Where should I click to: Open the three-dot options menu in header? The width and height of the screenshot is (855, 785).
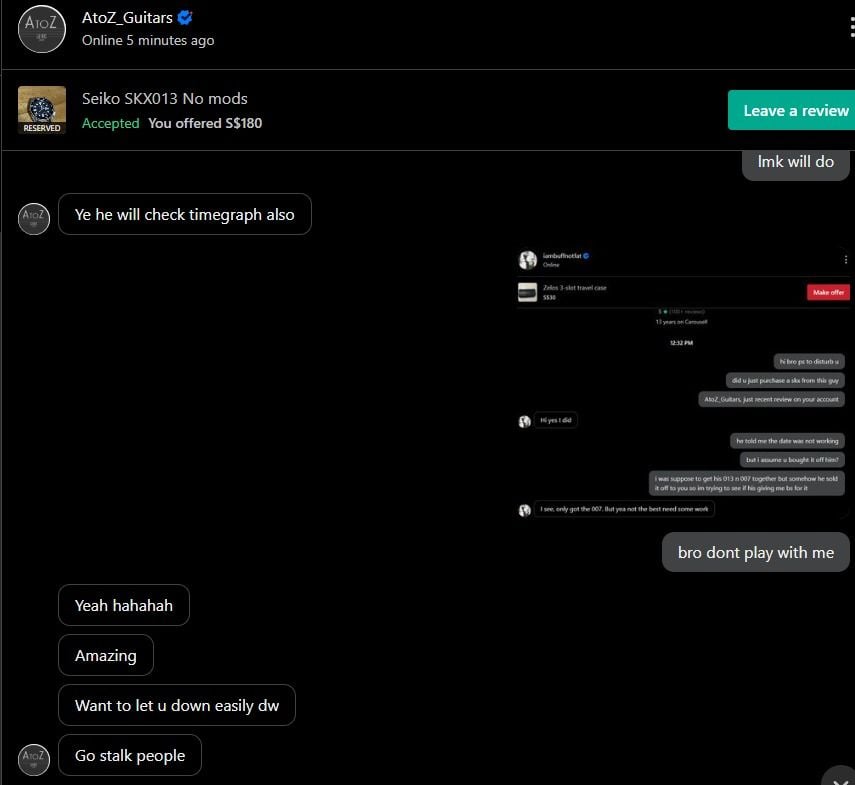tap(852, 27)
